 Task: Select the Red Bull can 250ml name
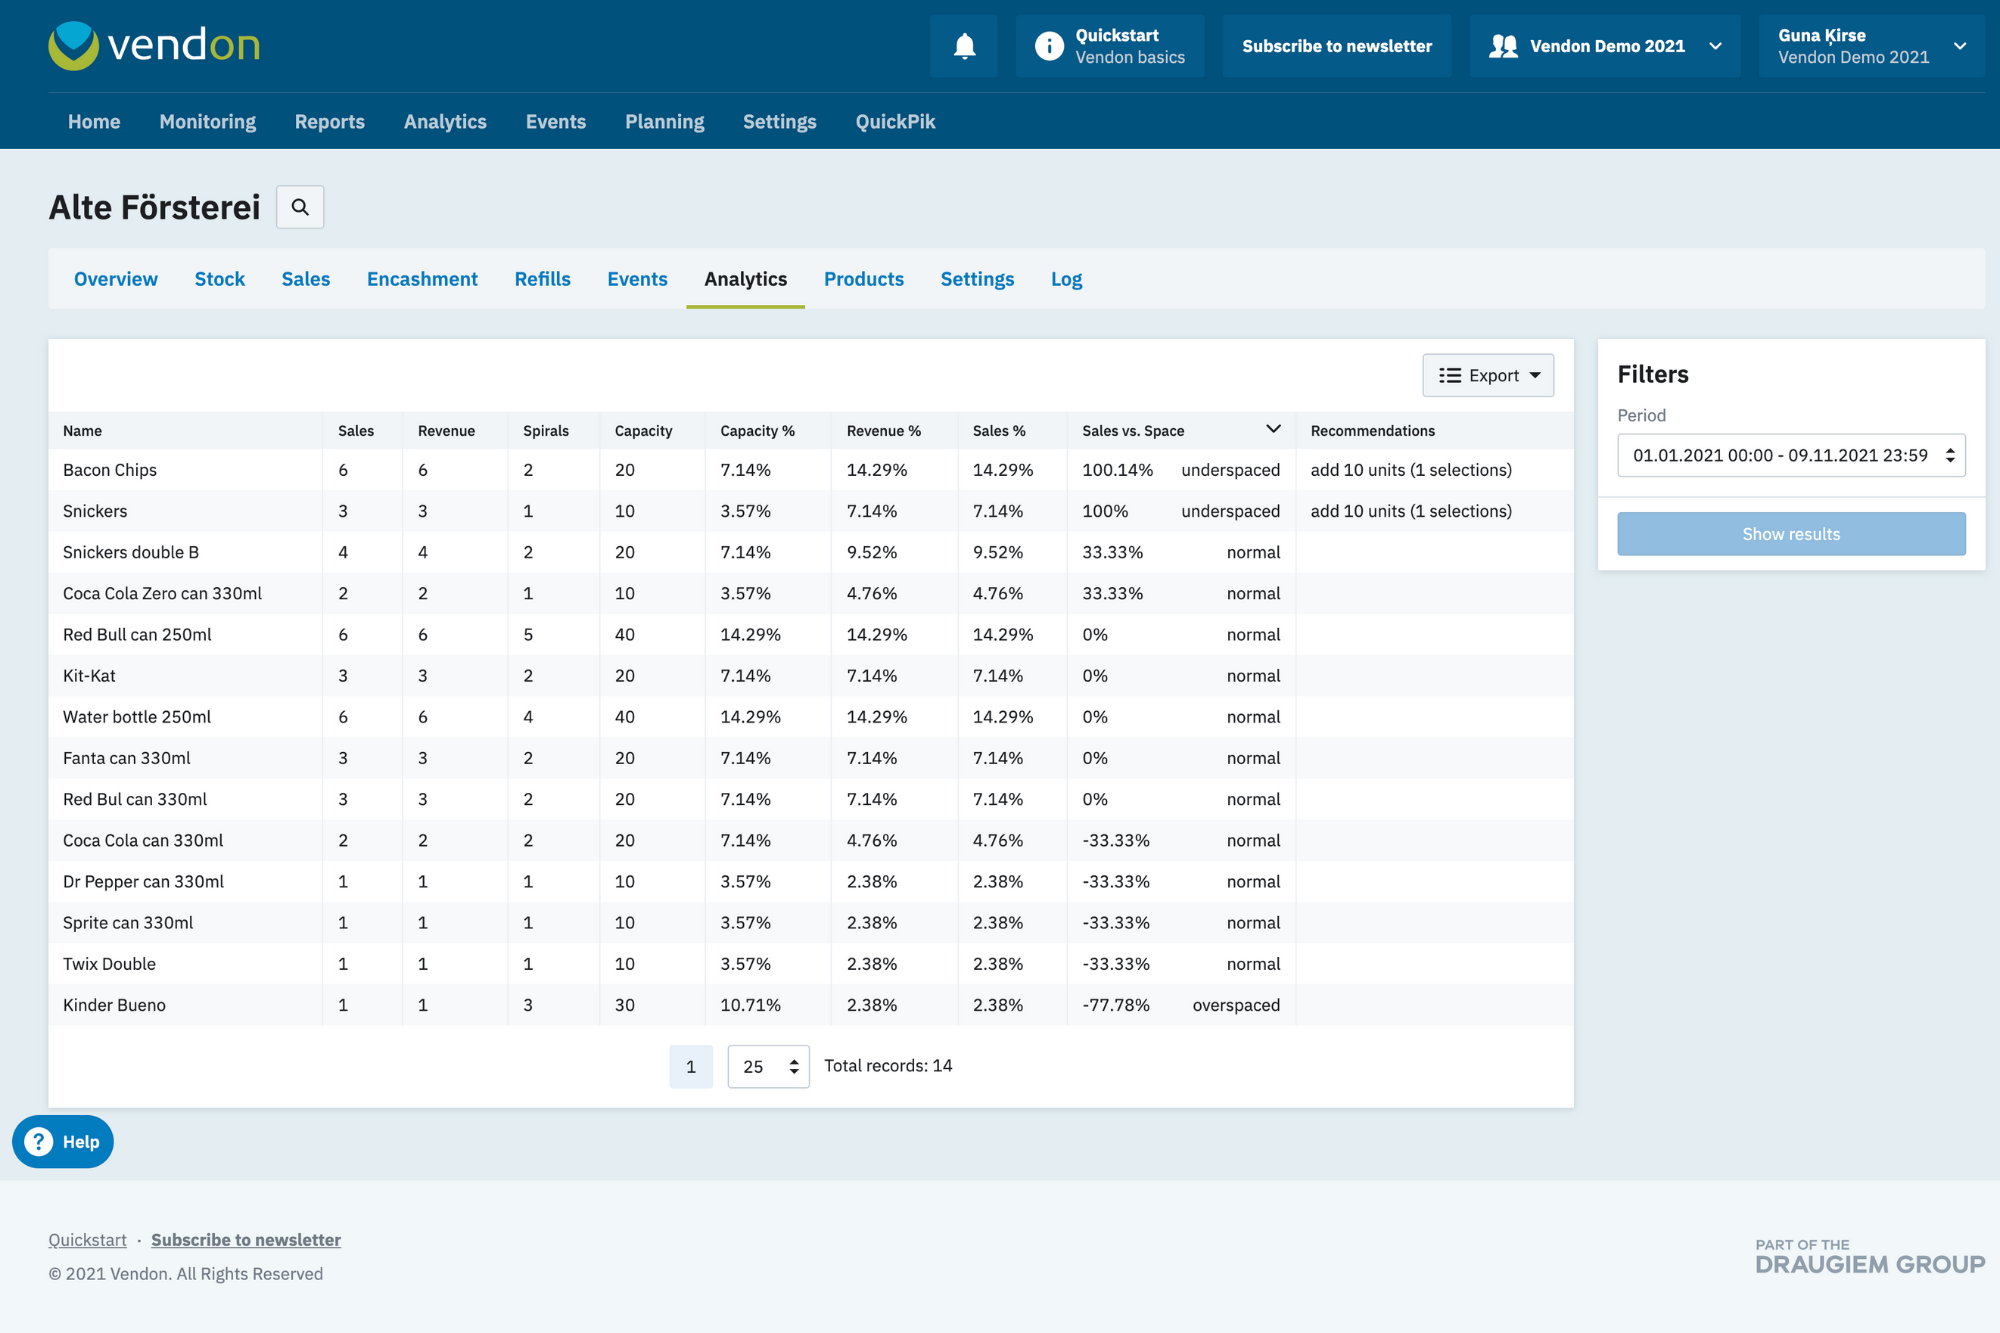click(137, 634)
